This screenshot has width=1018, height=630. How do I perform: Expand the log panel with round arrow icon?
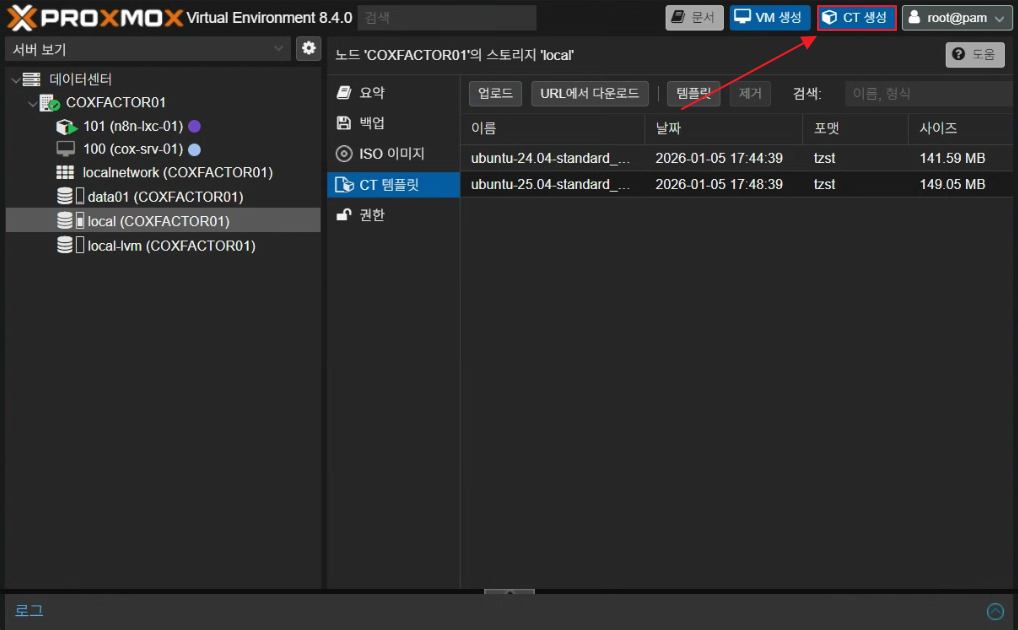995,611
